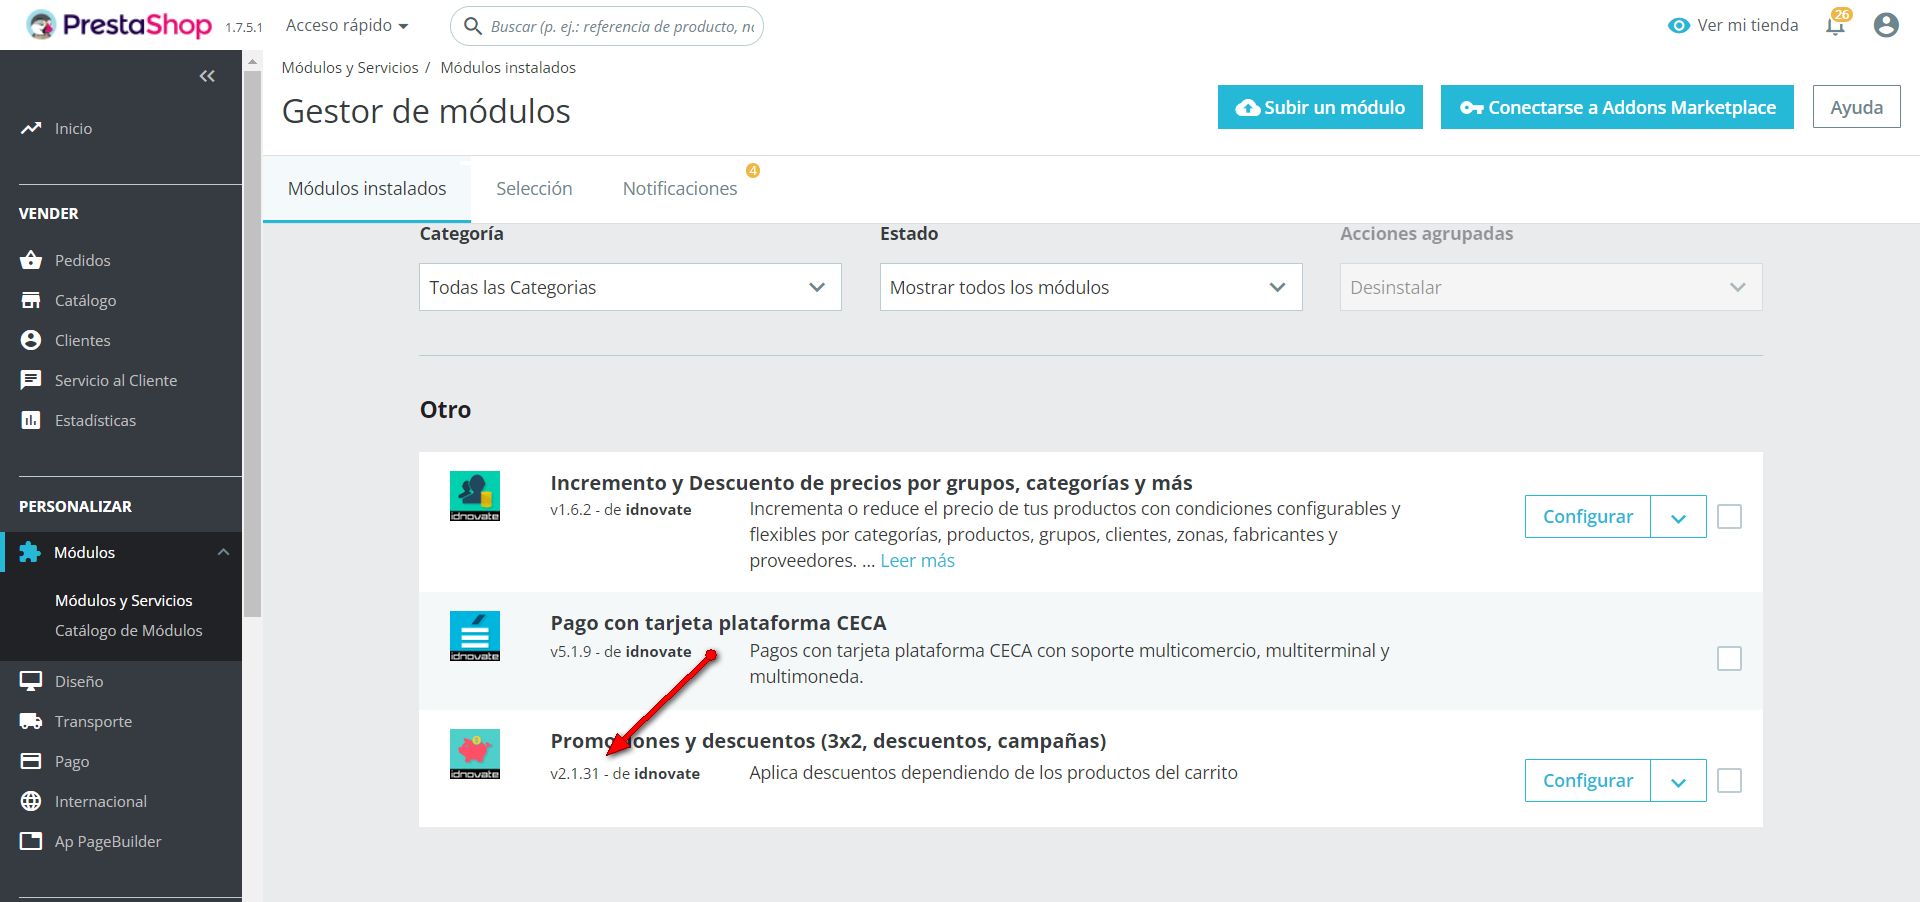This screenshot has width=1920, height=902.
Task: Open notifications bell icon
Action: (1835, 26)
